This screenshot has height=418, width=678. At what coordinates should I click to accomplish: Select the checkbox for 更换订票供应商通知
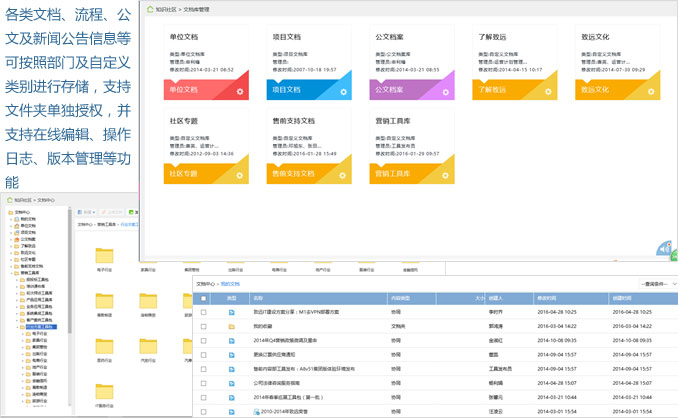click(x=204, y=354)
